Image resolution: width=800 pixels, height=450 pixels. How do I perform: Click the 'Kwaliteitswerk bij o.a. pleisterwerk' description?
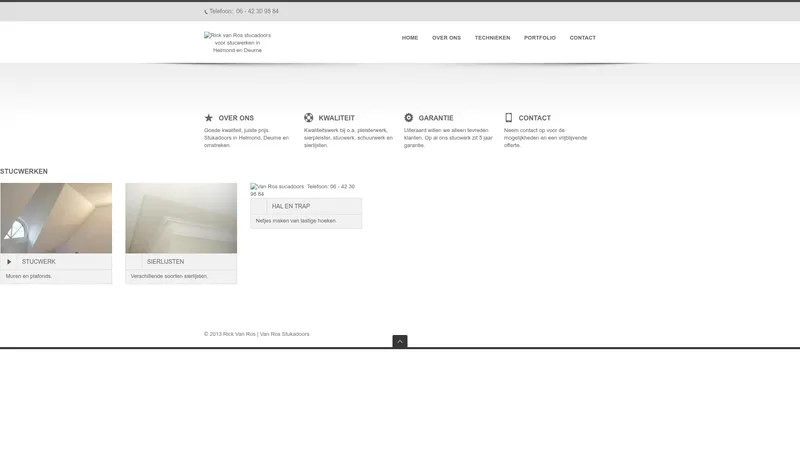pos(348,138)
